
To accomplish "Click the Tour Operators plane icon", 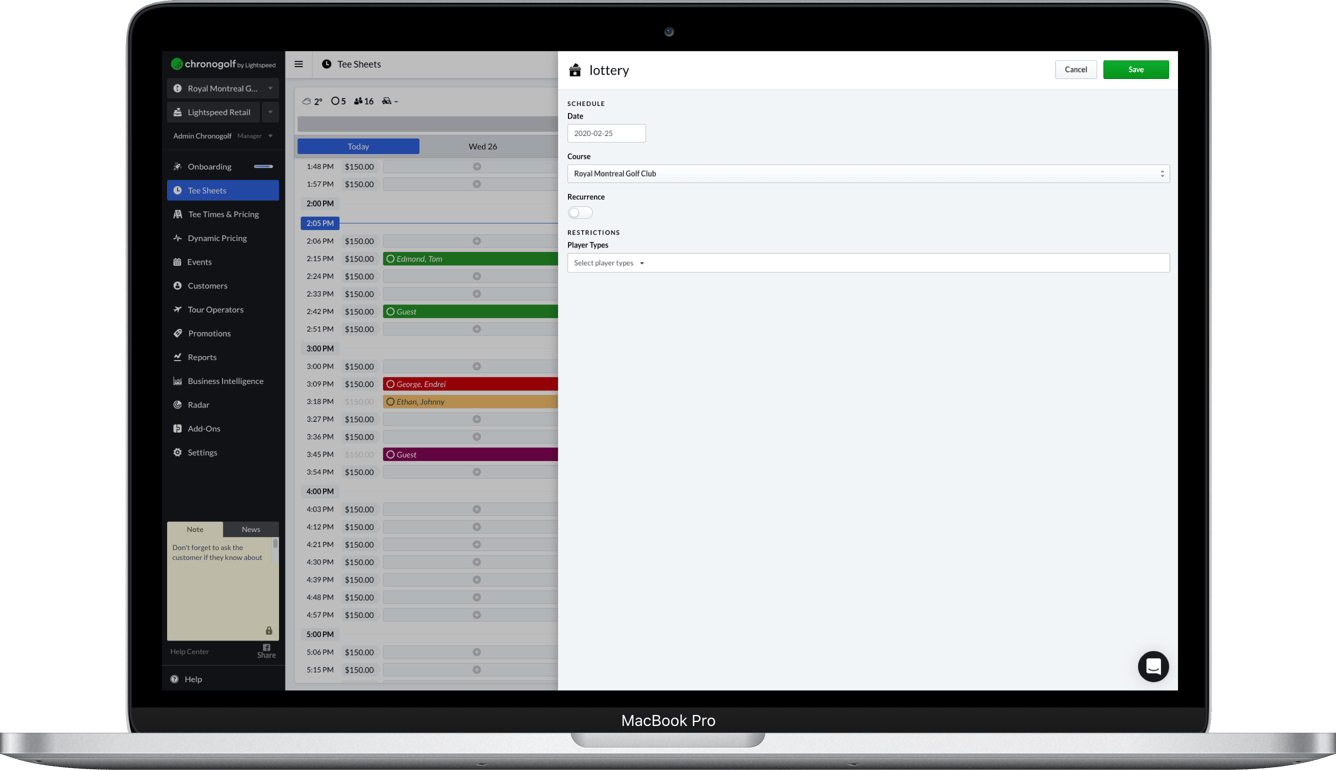I will point(177,310).
